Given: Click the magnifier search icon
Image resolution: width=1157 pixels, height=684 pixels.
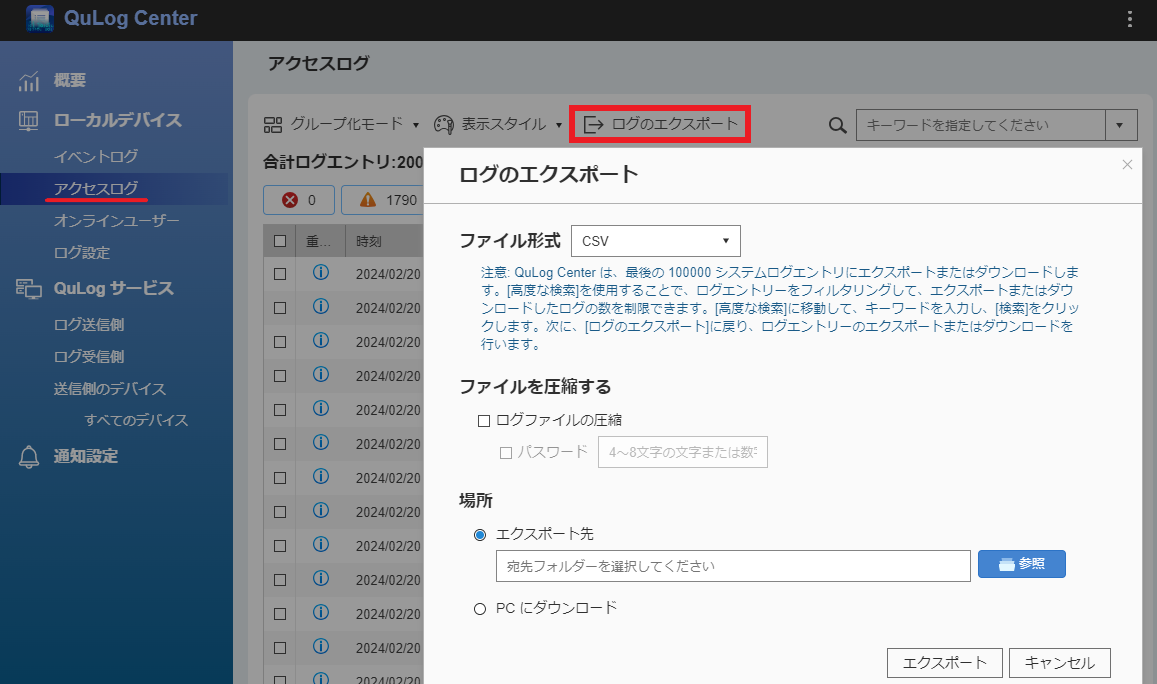Looking at the screenshot, I should (x=837, y=125).
